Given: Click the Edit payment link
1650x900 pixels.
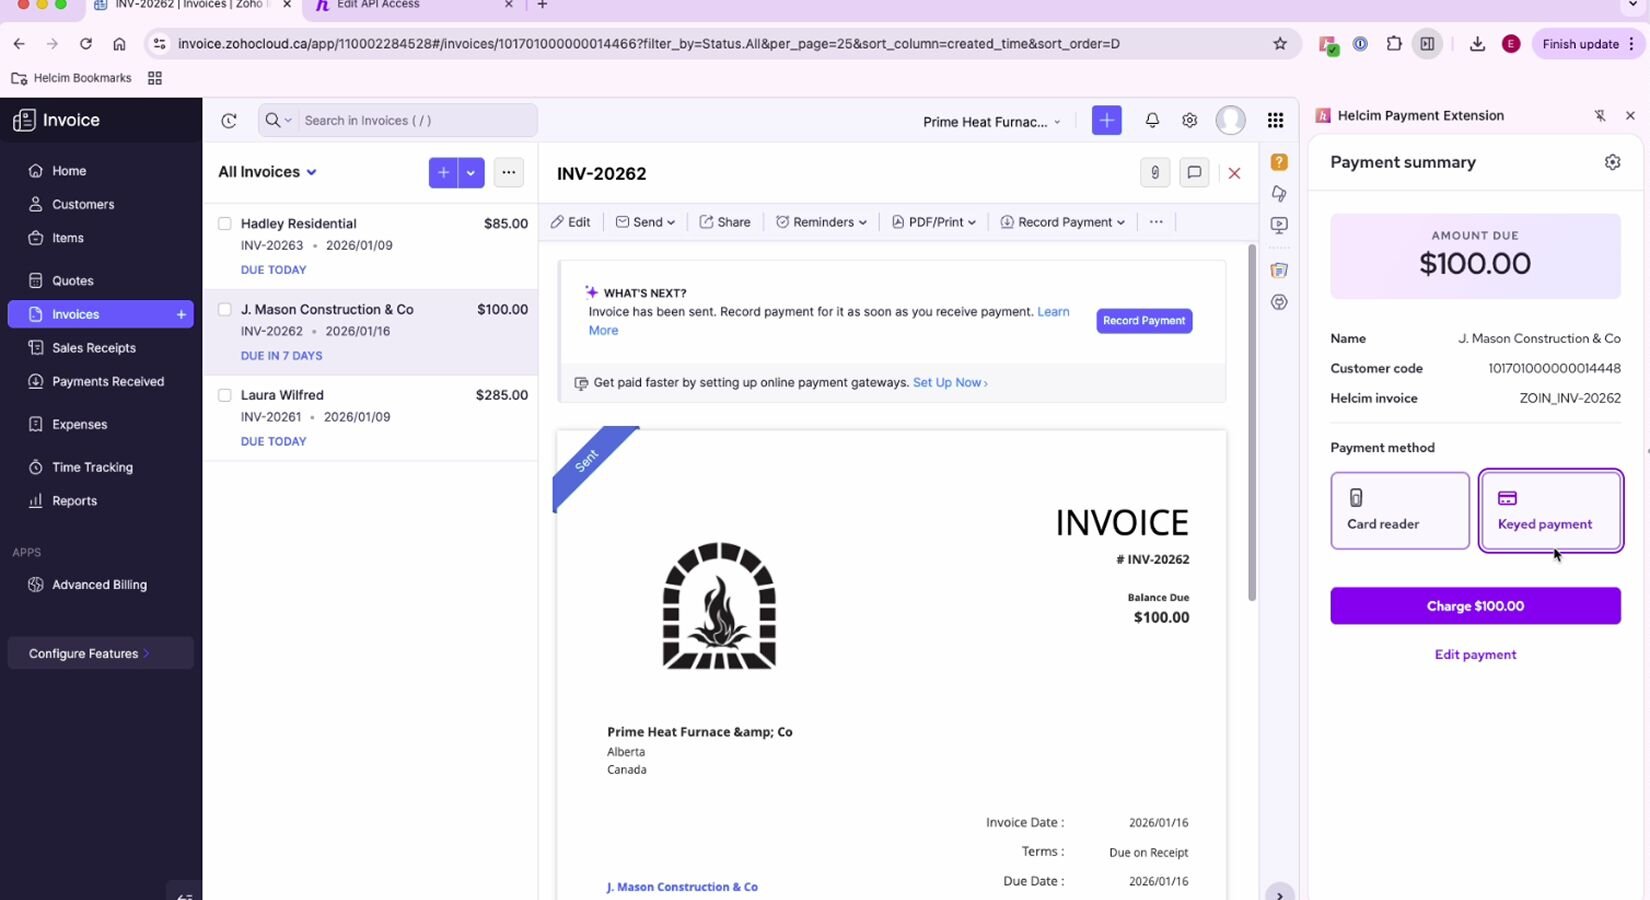Looking at the screenshot, I should [x=1475, y=655].
